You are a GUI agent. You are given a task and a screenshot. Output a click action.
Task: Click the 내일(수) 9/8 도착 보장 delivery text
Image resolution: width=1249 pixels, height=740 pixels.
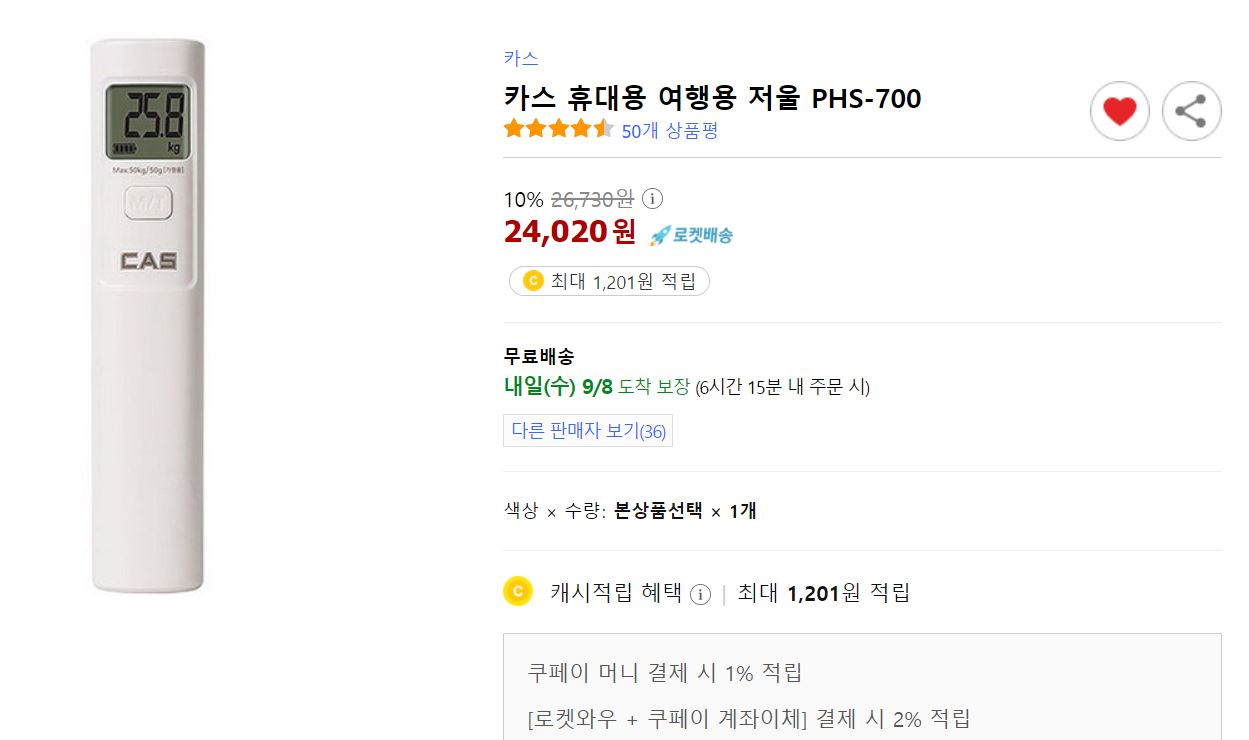tap(597, 387)
